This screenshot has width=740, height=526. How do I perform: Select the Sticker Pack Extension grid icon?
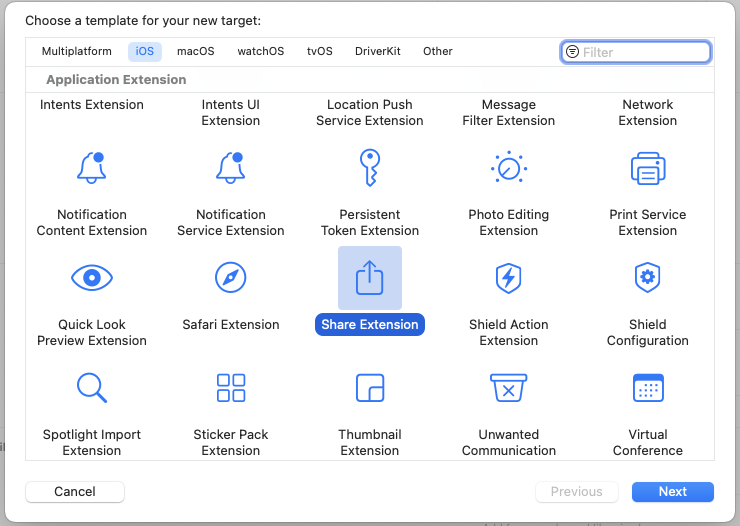coord(231,388)
